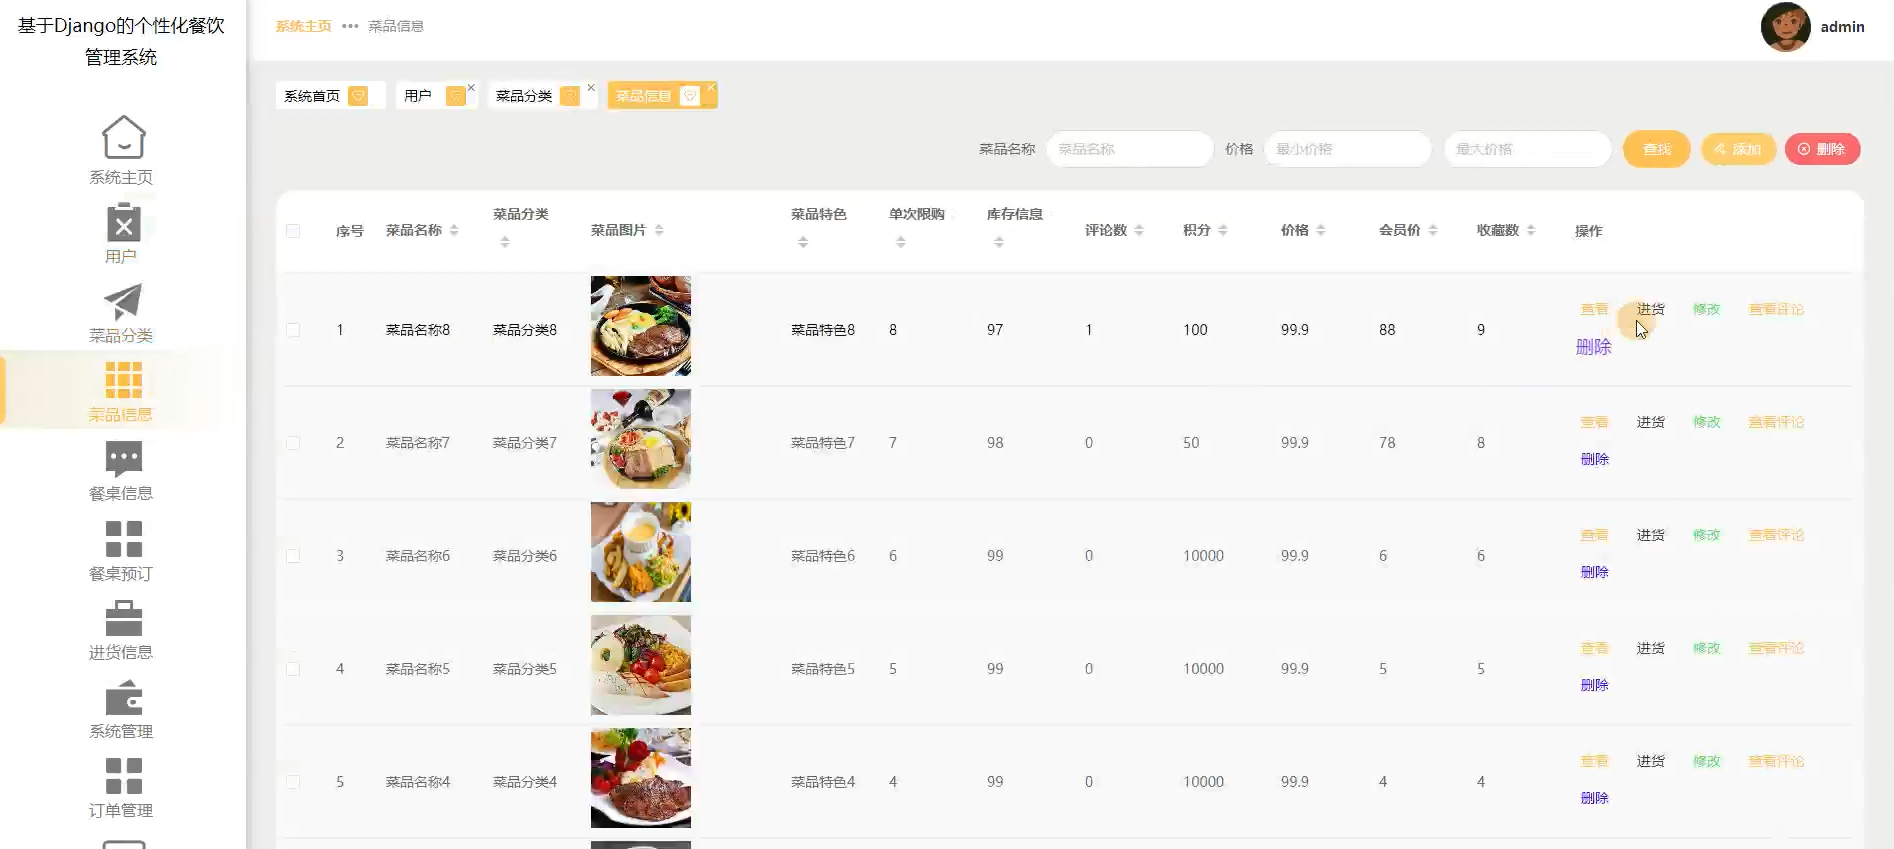The image size is (1894, 849).
Task: Open the 用户 sidebar icon
Action: (x=123, y=222)
